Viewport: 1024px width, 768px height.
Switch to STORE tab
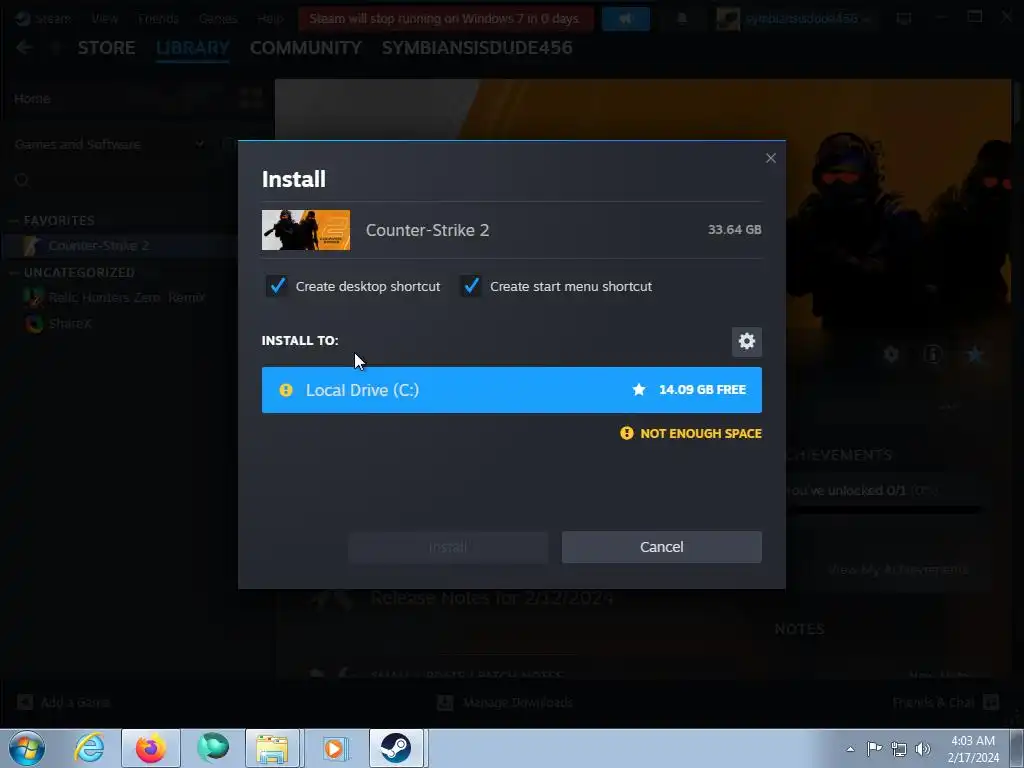tap(106, 48)
